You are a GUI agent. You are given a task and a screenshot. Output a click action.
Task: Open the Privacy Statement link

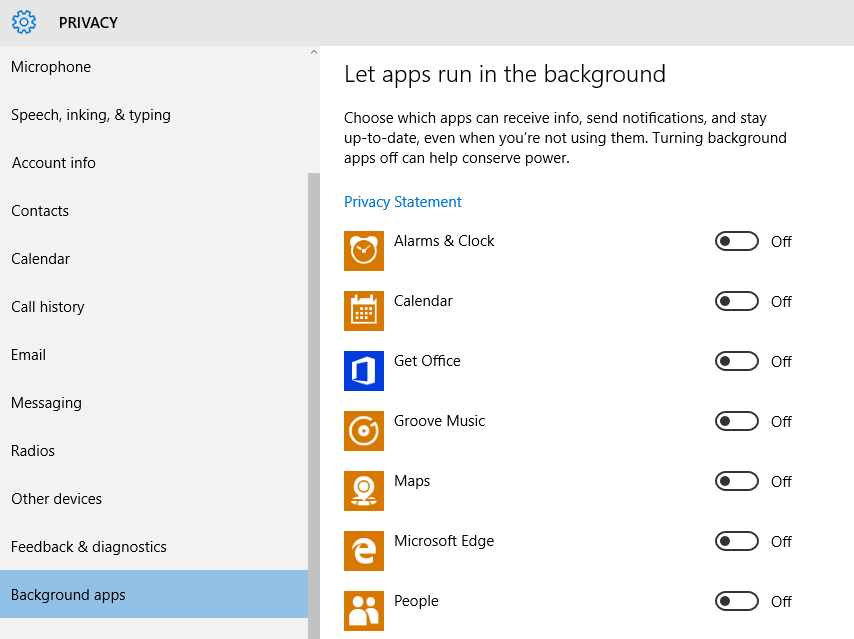[403, 202]
